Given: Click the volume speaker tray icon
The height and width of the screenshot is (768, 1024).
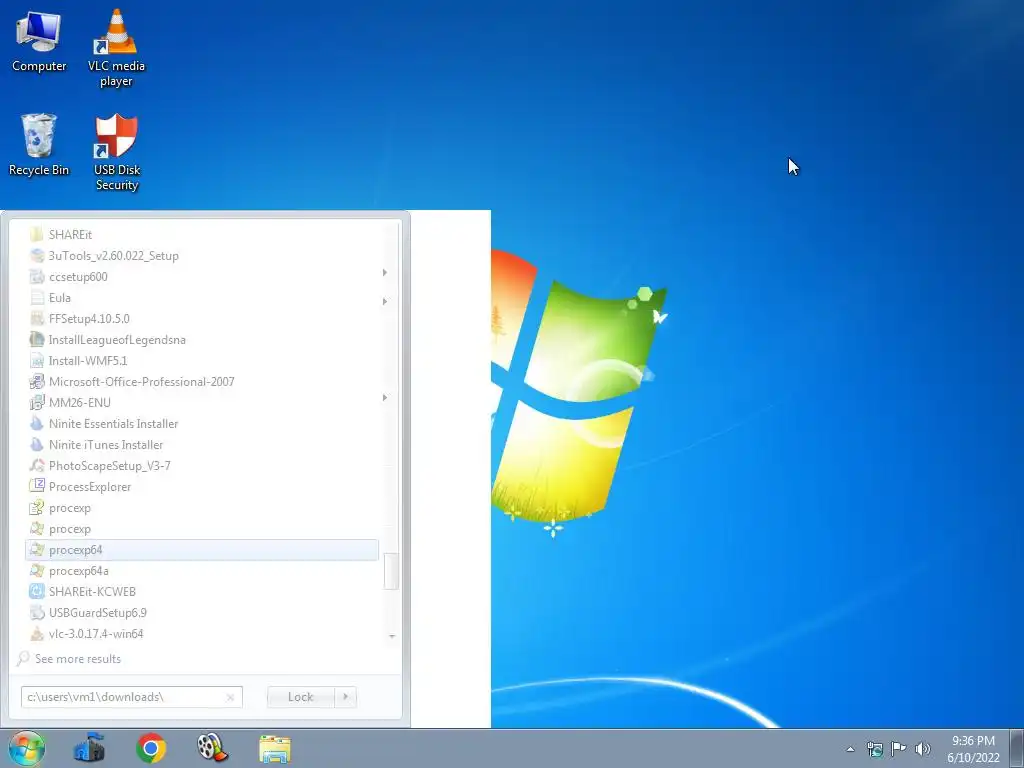Looking at the screenshot, I should click(923, 749).
